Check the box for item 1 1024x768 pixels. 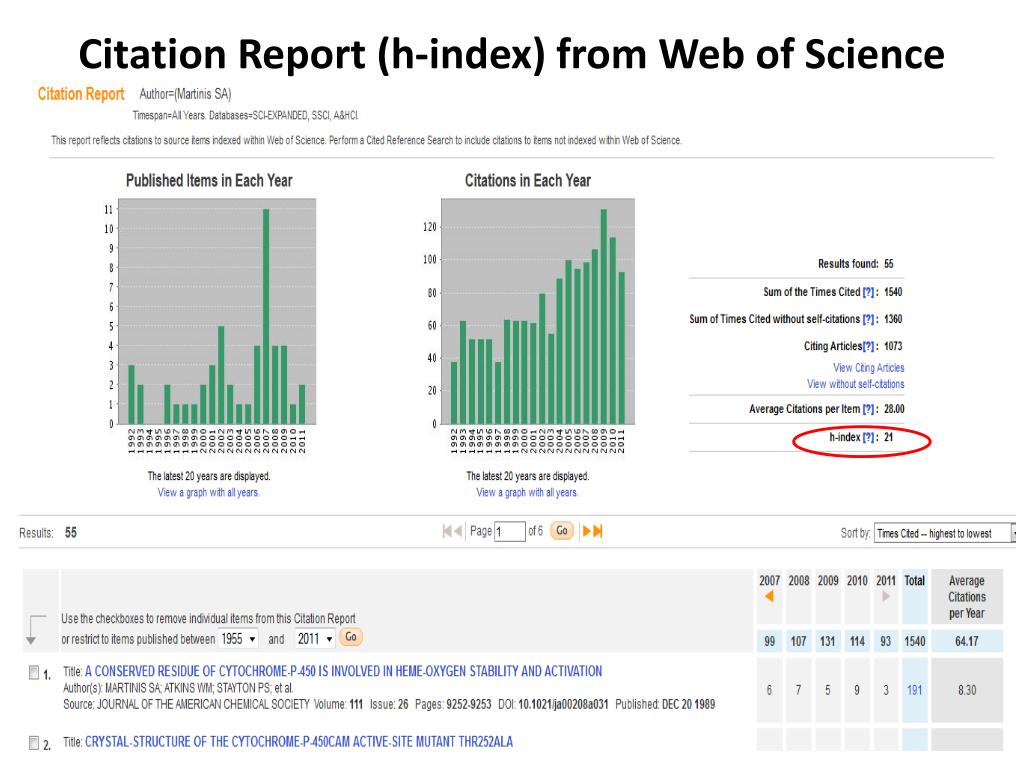34,673
